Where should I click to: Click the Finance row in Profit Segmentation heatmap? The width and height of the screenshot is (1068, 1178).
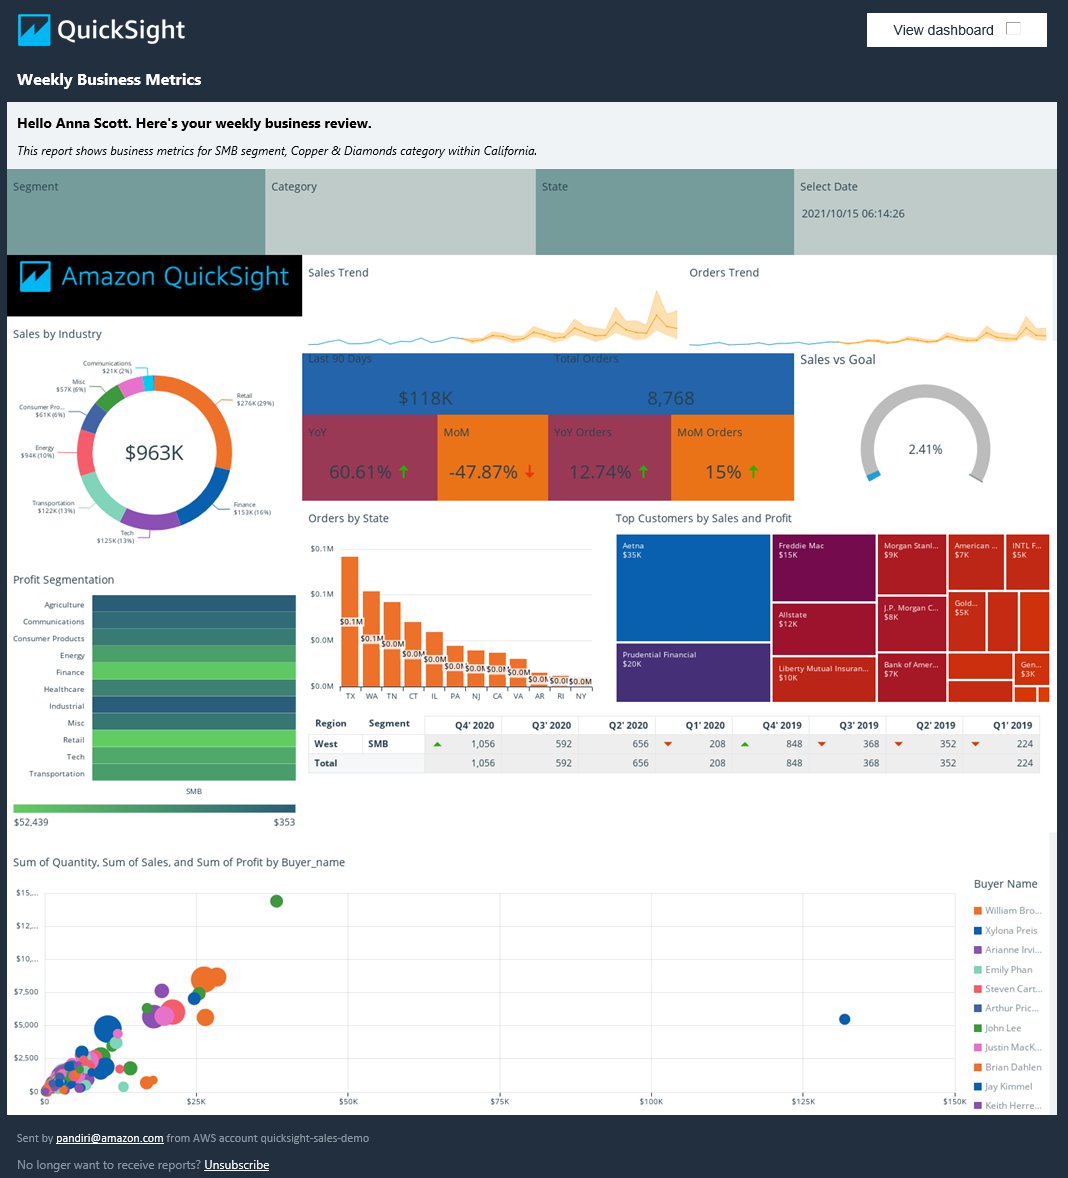[194, 672]
